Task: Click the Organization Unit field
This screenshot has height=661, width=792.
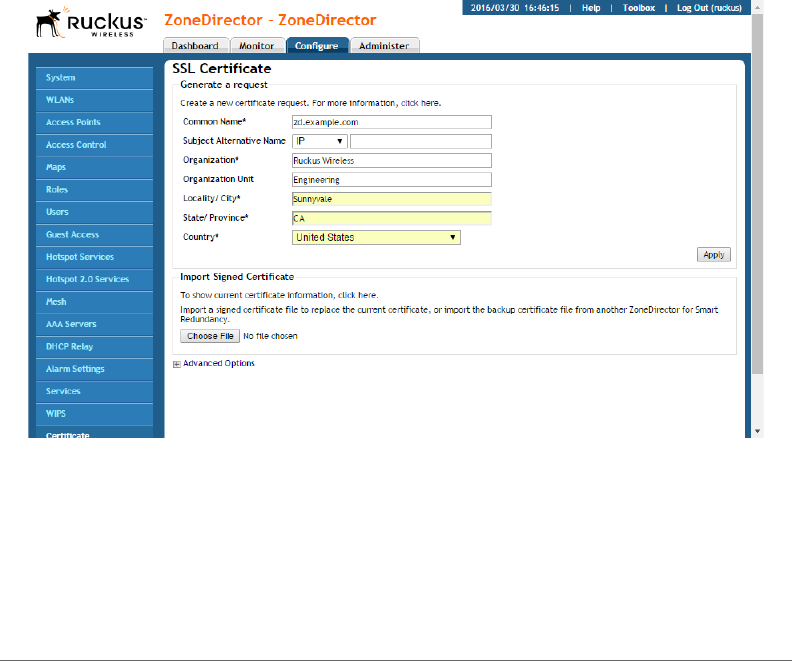Action: (x=391, y=180)
